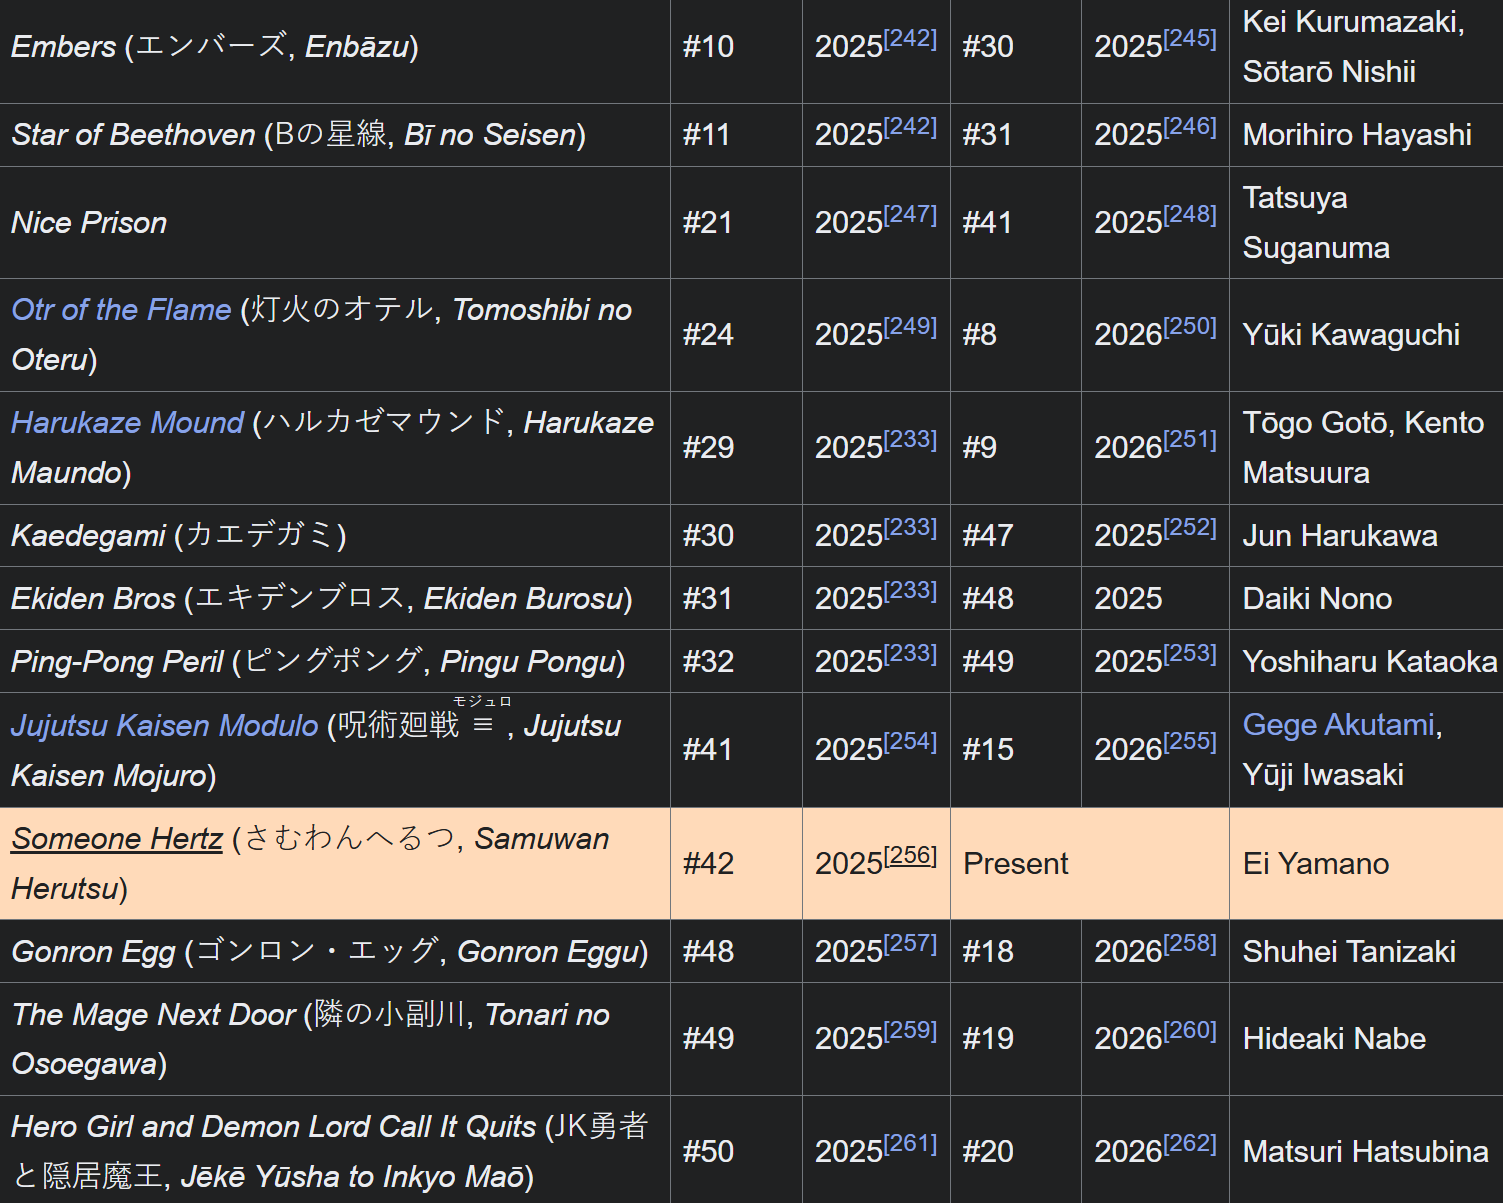Image resolution: width=1503 pixels, height=1203 pixels.
Task: Select the author name "Shuhei Tanizaki"
Action: tap(1349, 952)
